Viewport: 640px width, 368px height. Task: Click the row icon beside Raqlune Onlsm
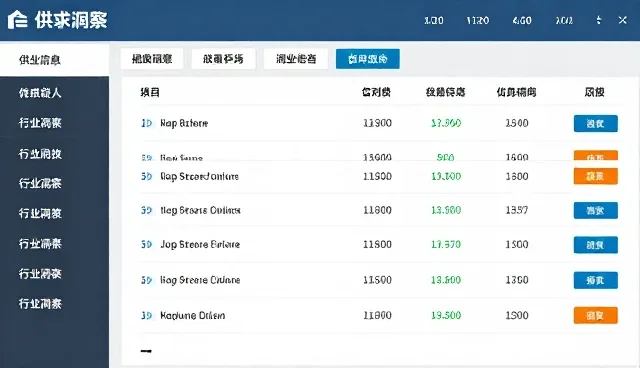point(147,316)
